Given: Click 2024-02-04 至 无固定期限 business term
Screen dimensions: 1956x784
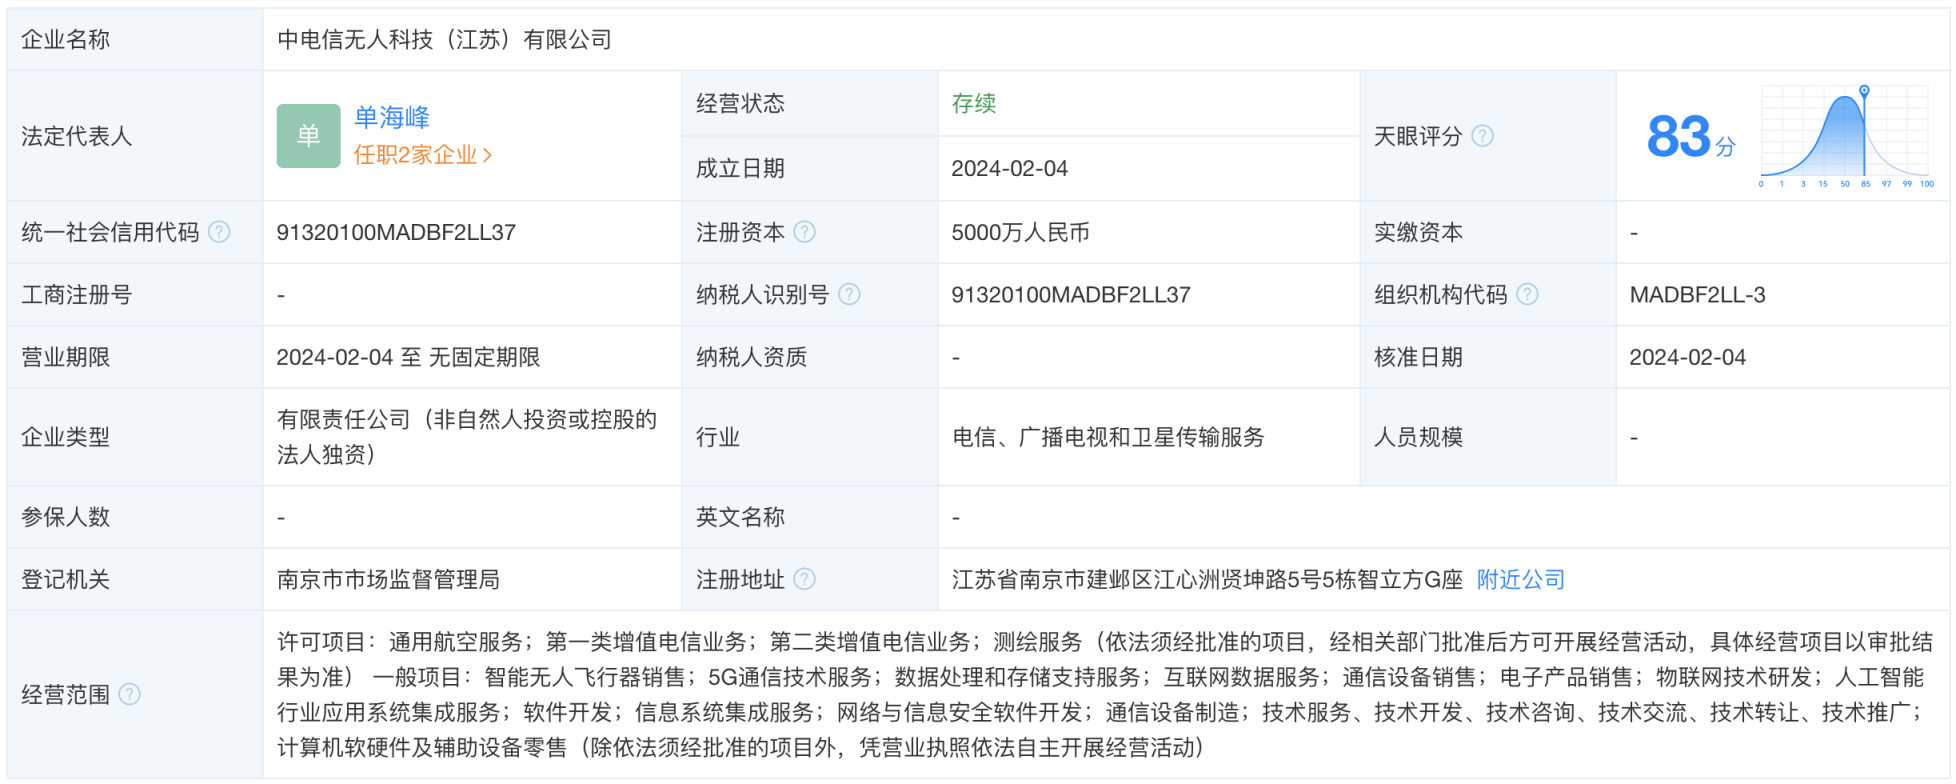Looking at the screenshot, I should 409,357.
